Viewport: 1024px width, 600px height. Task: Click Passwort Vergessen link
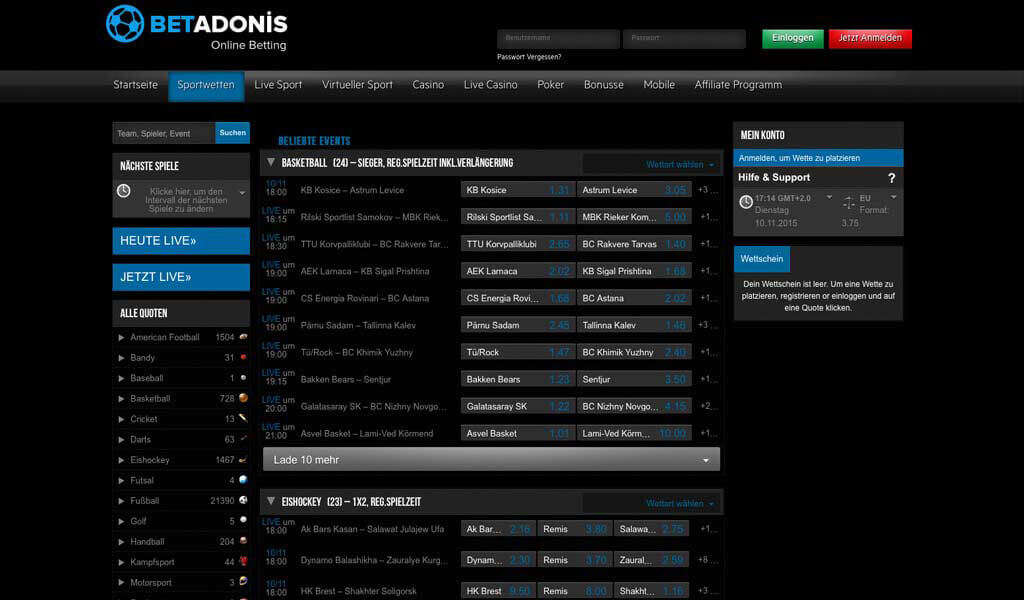(x=529, y=57)
